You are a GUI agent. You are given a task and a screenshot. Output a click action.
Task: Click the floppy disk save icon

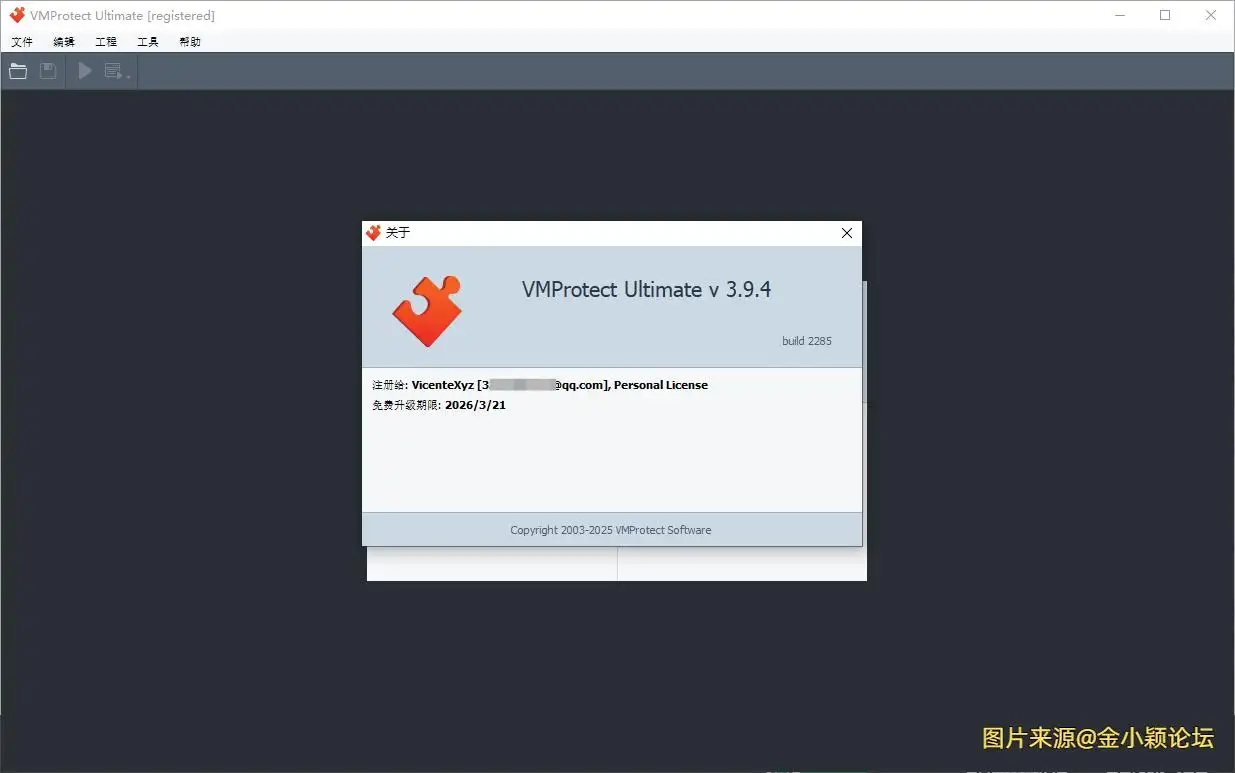[48, 71]
